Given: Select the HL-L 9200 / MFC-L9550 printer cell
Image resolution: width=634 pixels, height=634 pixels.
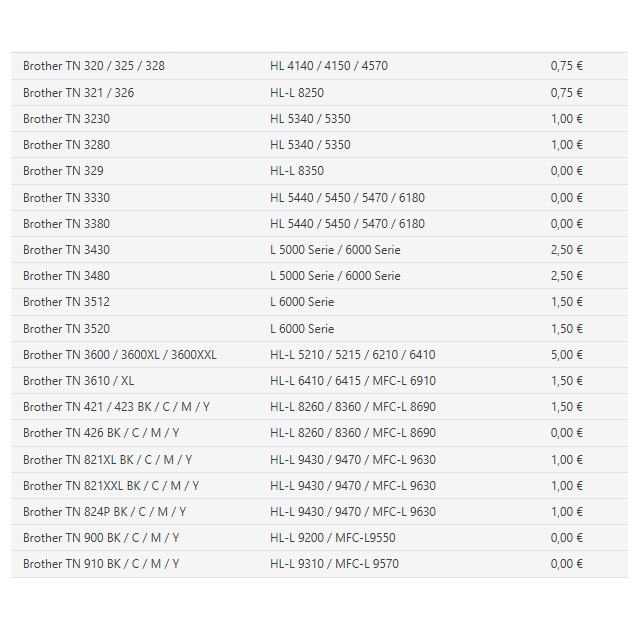Looking at the screenshot, I should pyautogui.click(x=333, y=538).
